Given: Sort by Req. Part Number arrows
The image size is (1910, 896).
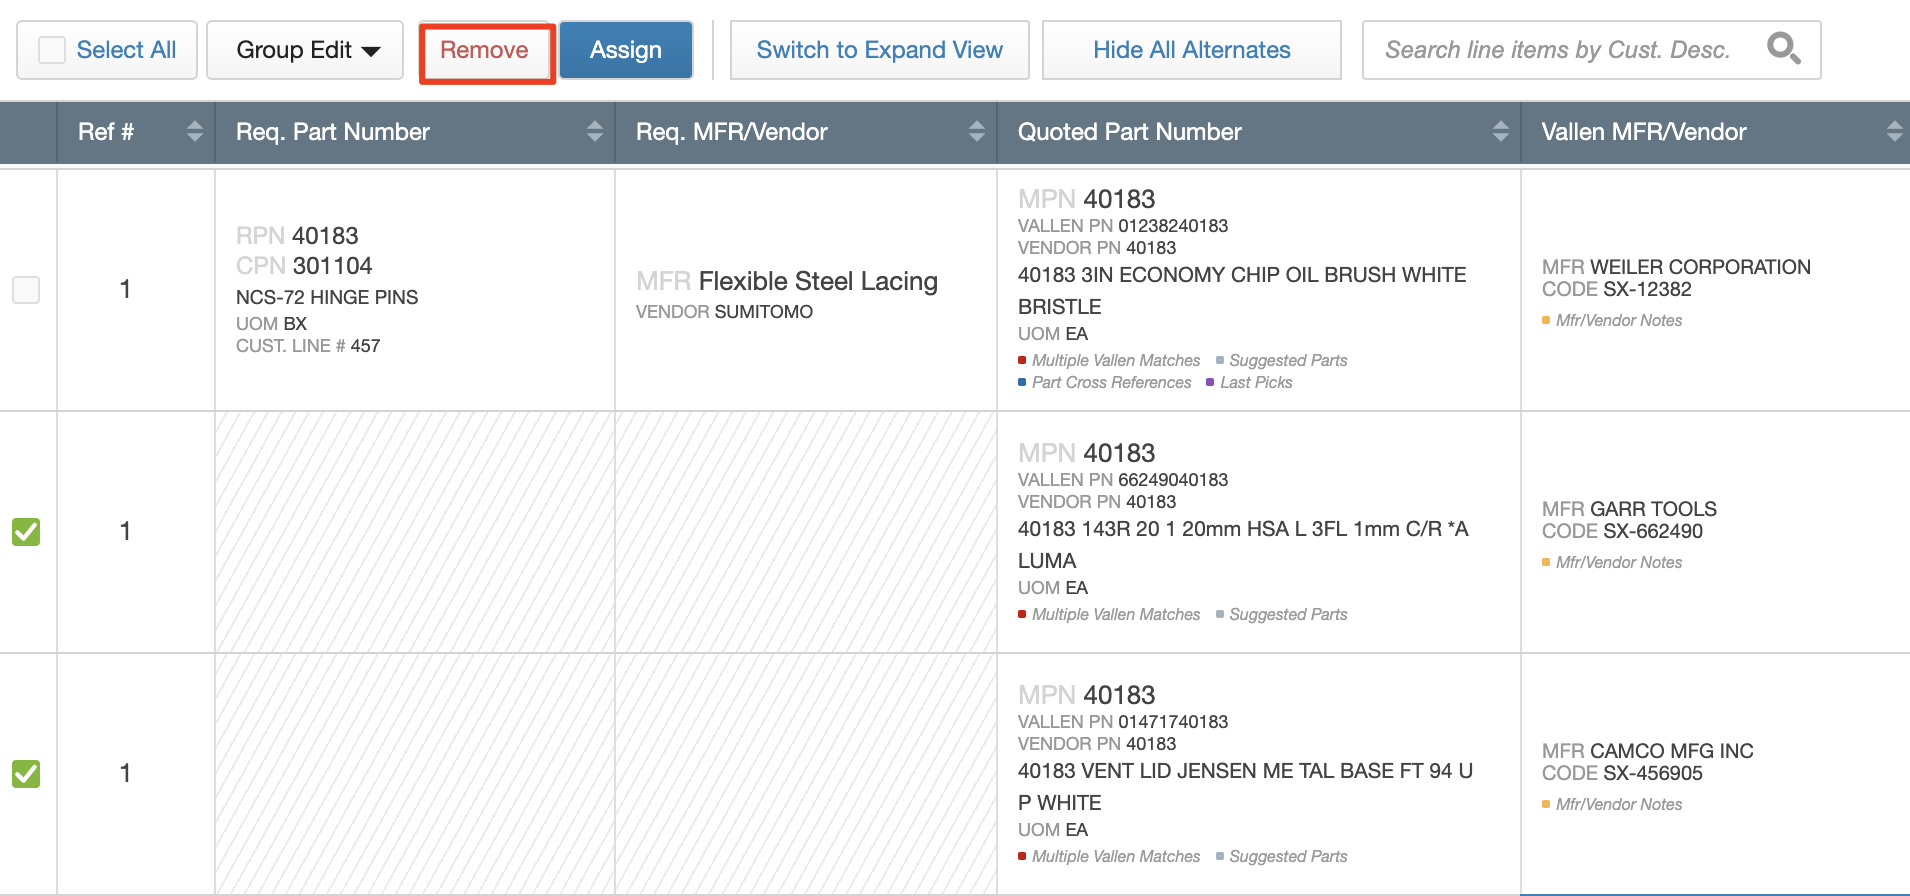Looking at the screenshot, I should point(594,131).
